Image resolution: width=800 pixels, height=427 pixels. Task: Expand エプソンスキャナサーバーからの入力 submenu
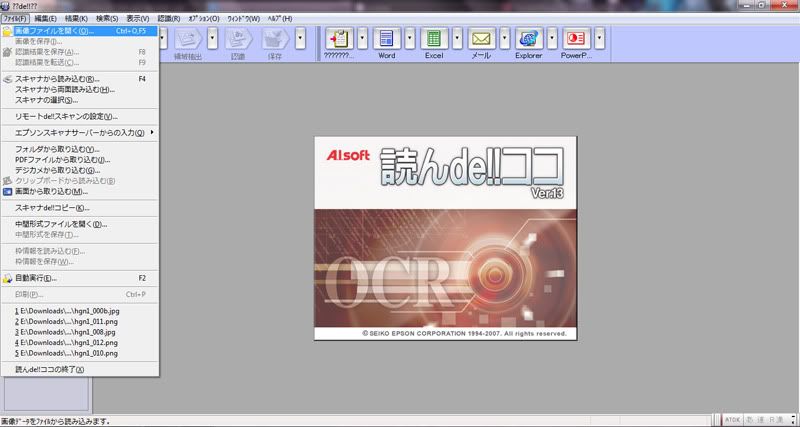(x=80, y=133)
